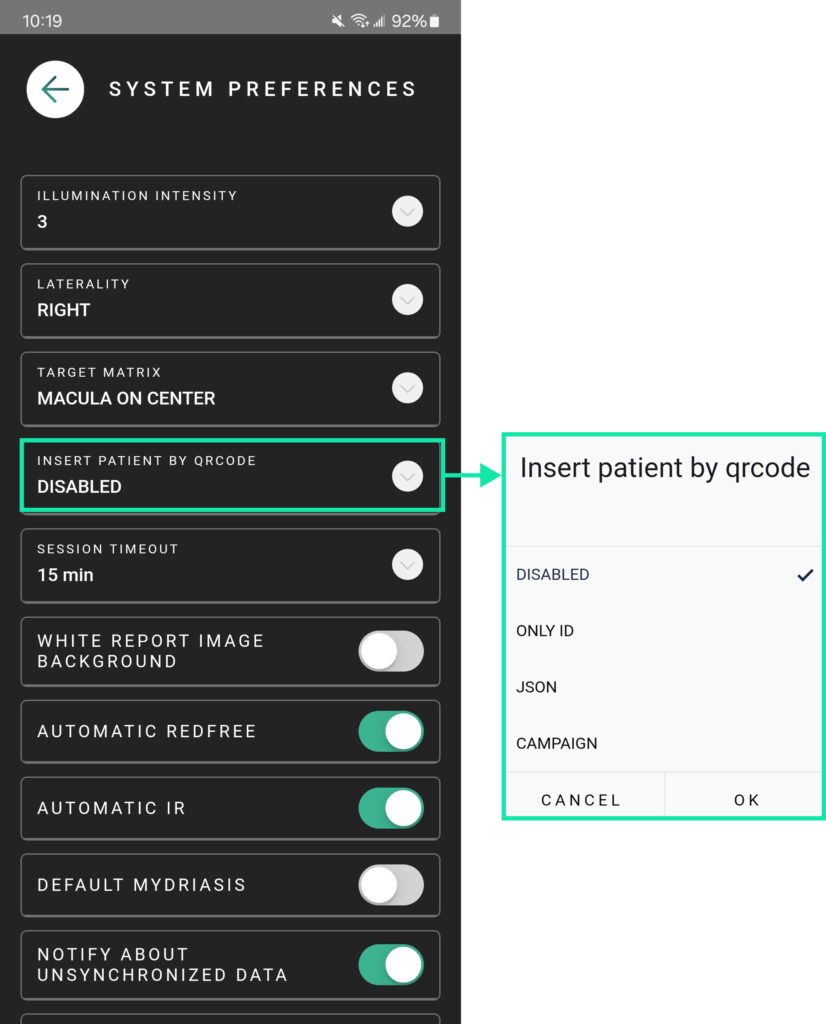This screenshot has height=1024, width=826.
Task: Tap the muted sound status icon
Action: tap(338, 21)
